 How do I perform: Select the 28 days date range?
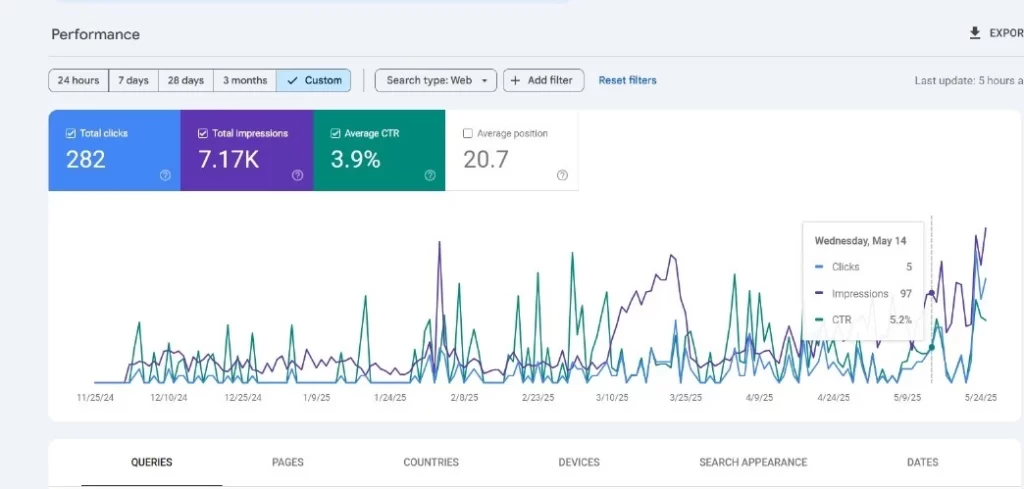tap(186, 80)
